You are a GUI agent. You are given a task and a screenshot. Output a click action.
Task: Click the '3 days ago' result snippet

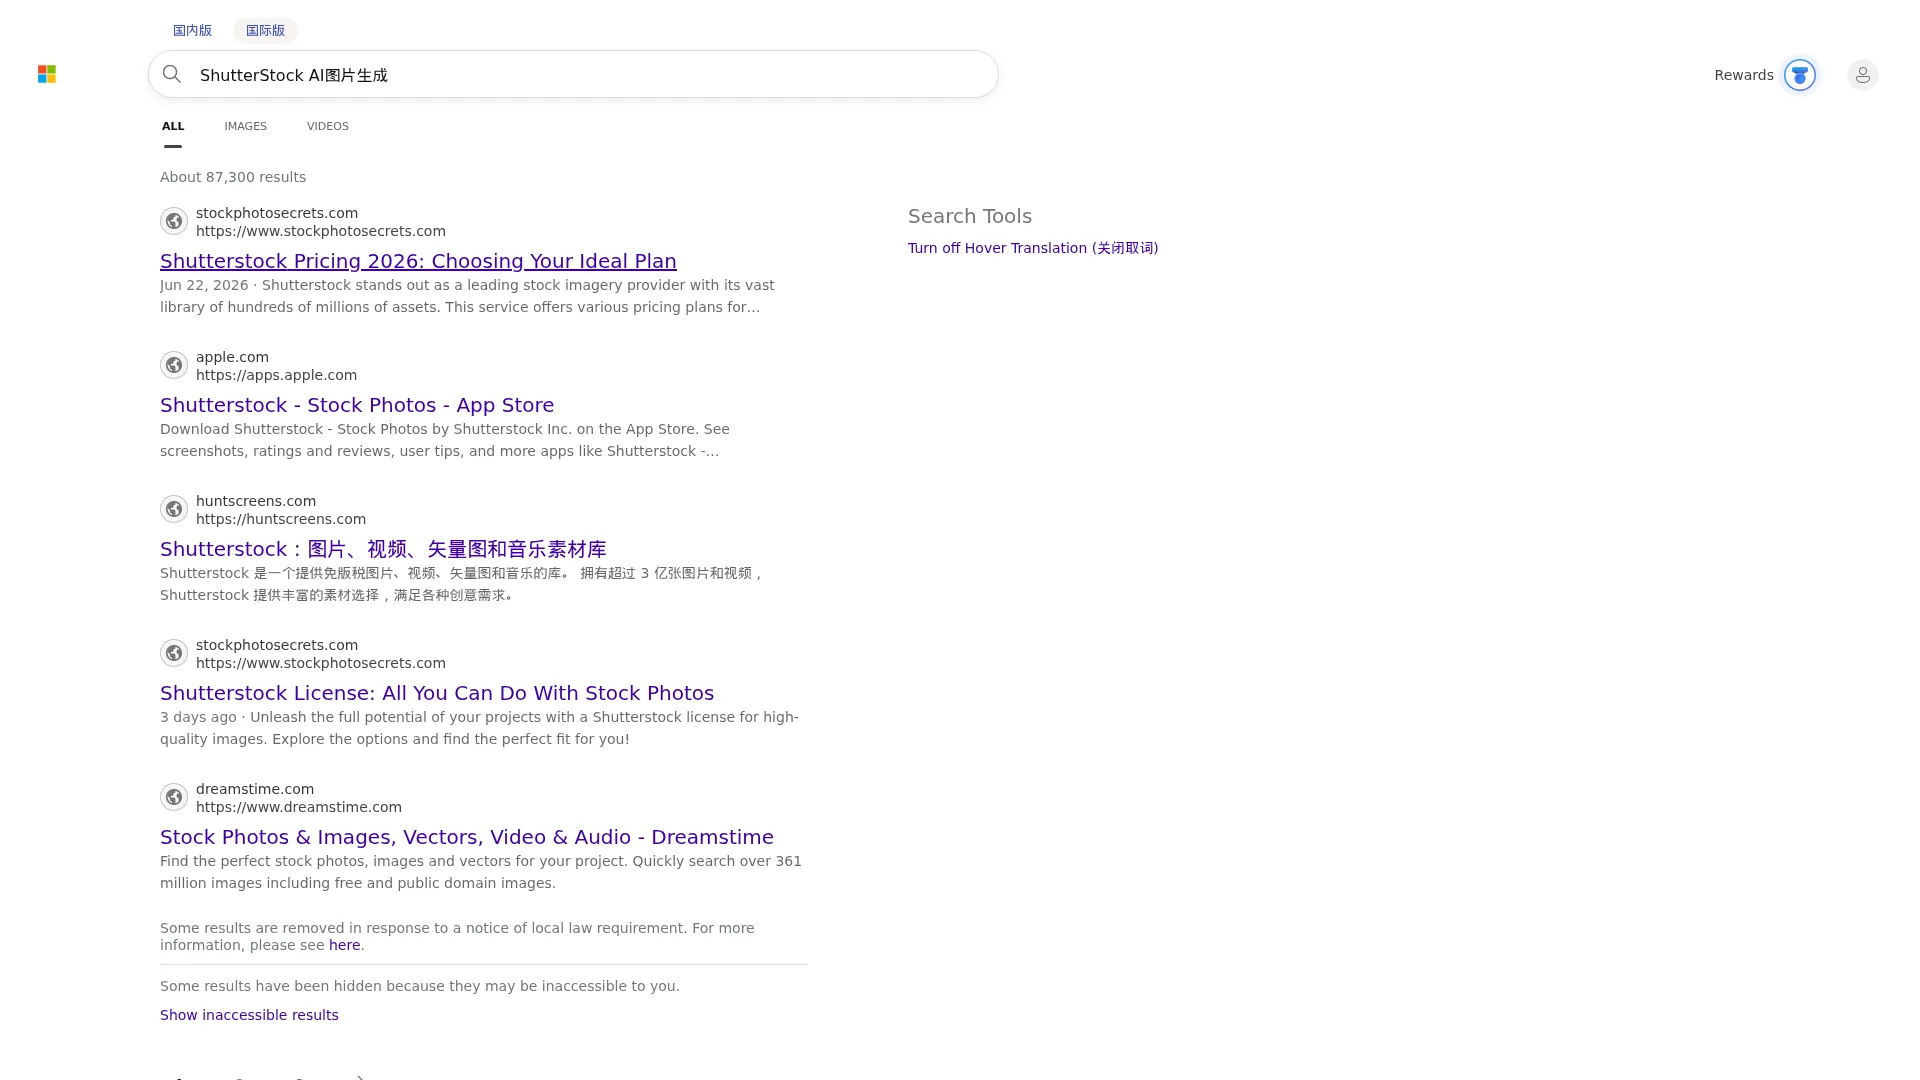479,728
